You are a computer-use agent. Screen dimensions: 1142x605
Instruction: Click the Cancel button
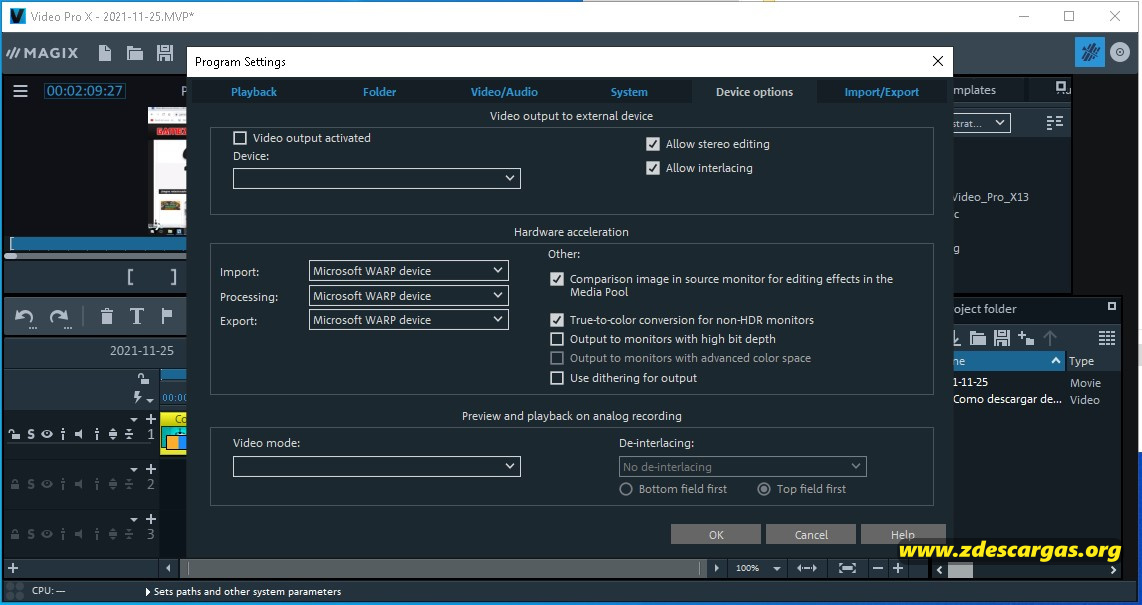click(x=811, y=534)
